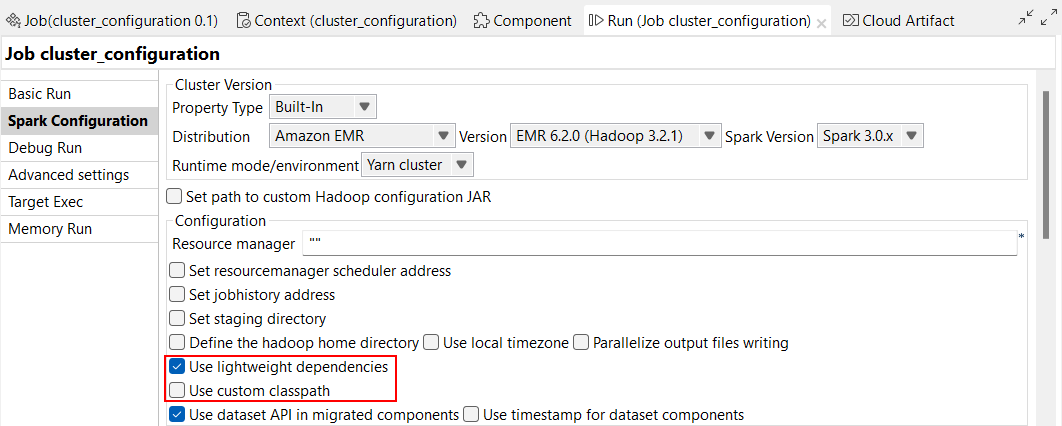Close the Run job tab
The width and height of the screenshot is (1062, 426).
coord(821,22)
